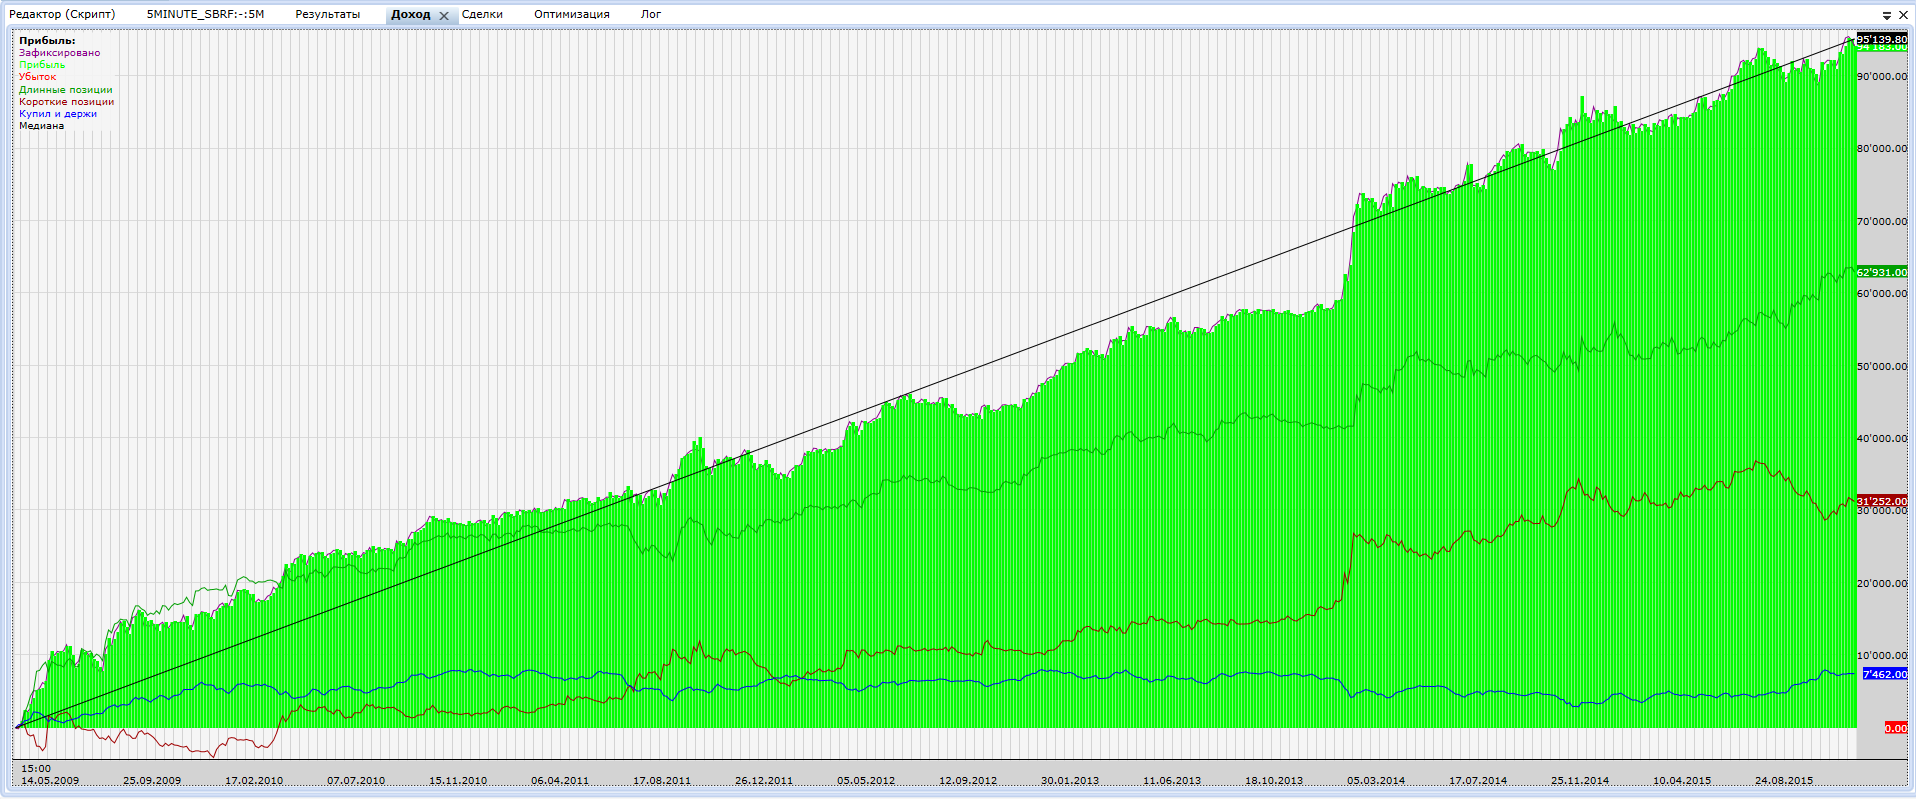Click the Убыток legend label
The height and width of the screenshot is (799, 1916).
38,76
